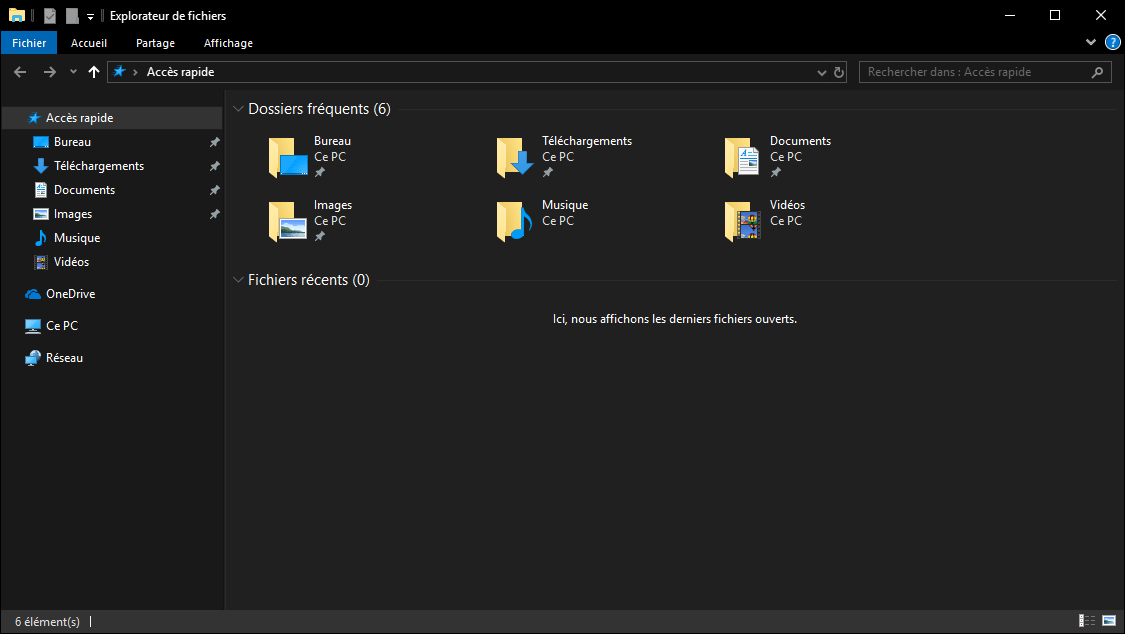Select Réseau in the navigation pane
Image resolution: width=1125 pixels, height=634 pixels.
tap(64, 358)
